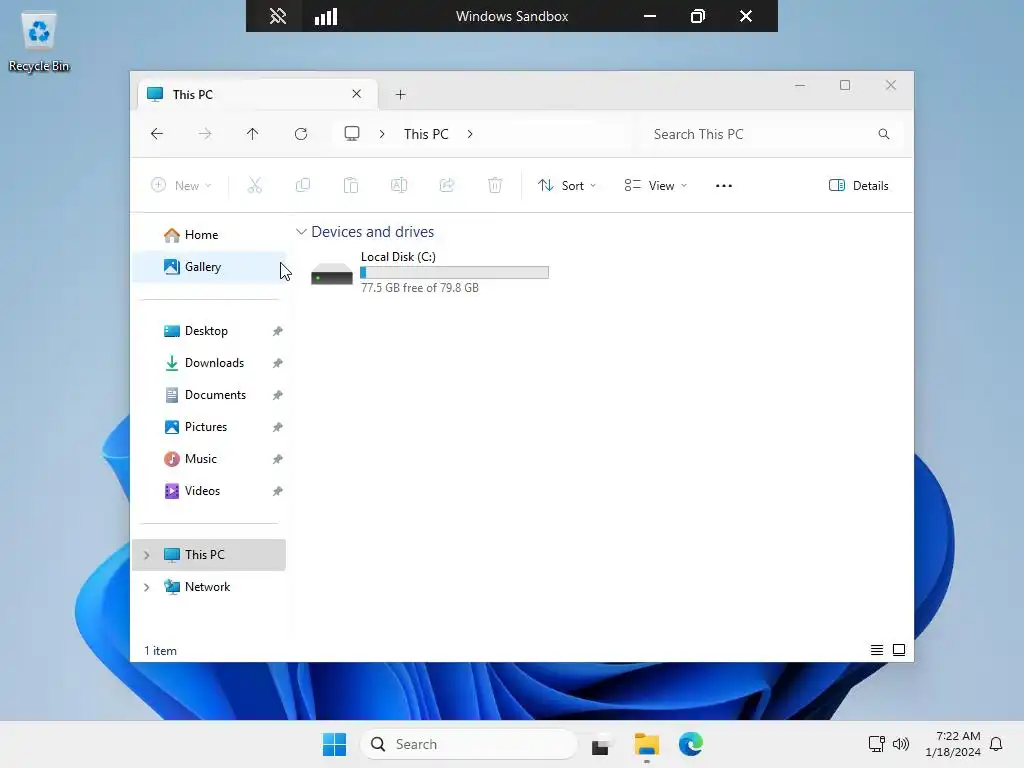Refresh the This PC view
The image size is (1024, 768).
pyautogui.click(x=301, y=134)
